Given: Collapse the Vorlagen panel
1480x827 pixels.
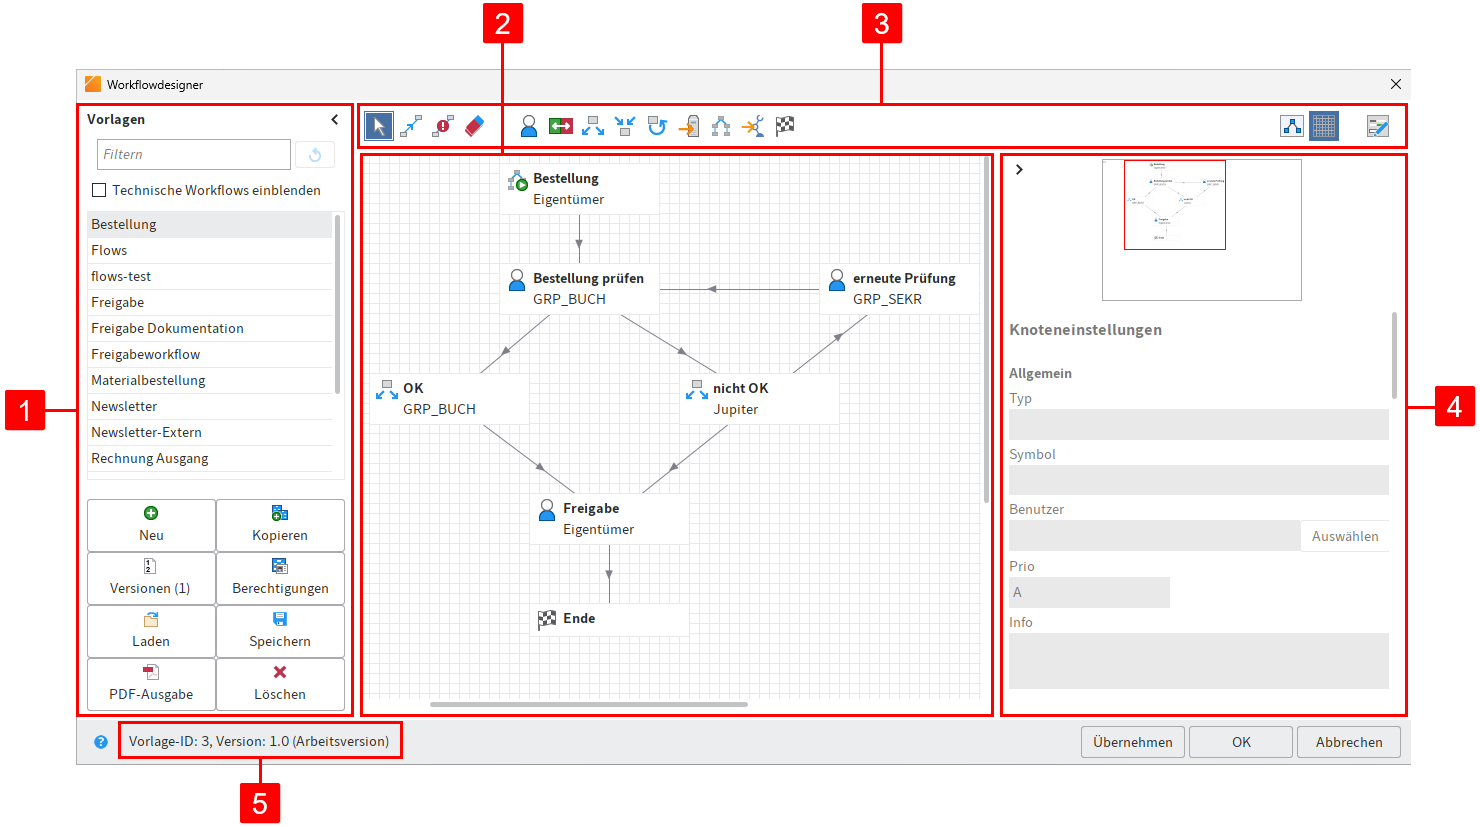Looking at the screenshot, I should (334, 118).
